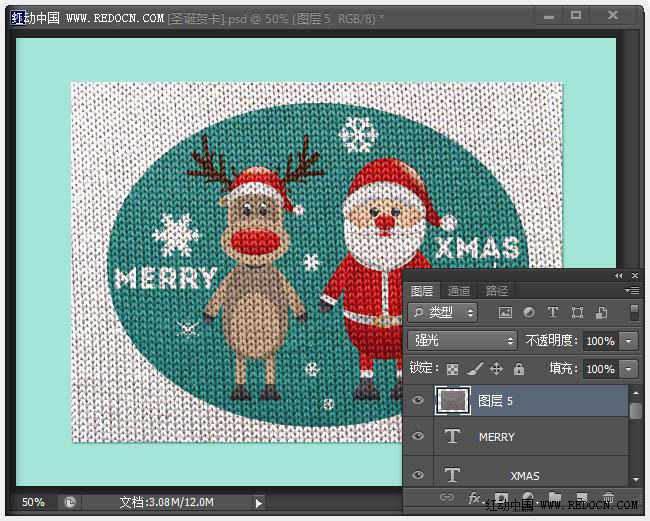The height and width of the screenshot is (521, 650).
Task: Open the 填充 fill slider dropdown
Action: [x=628, y=369]
